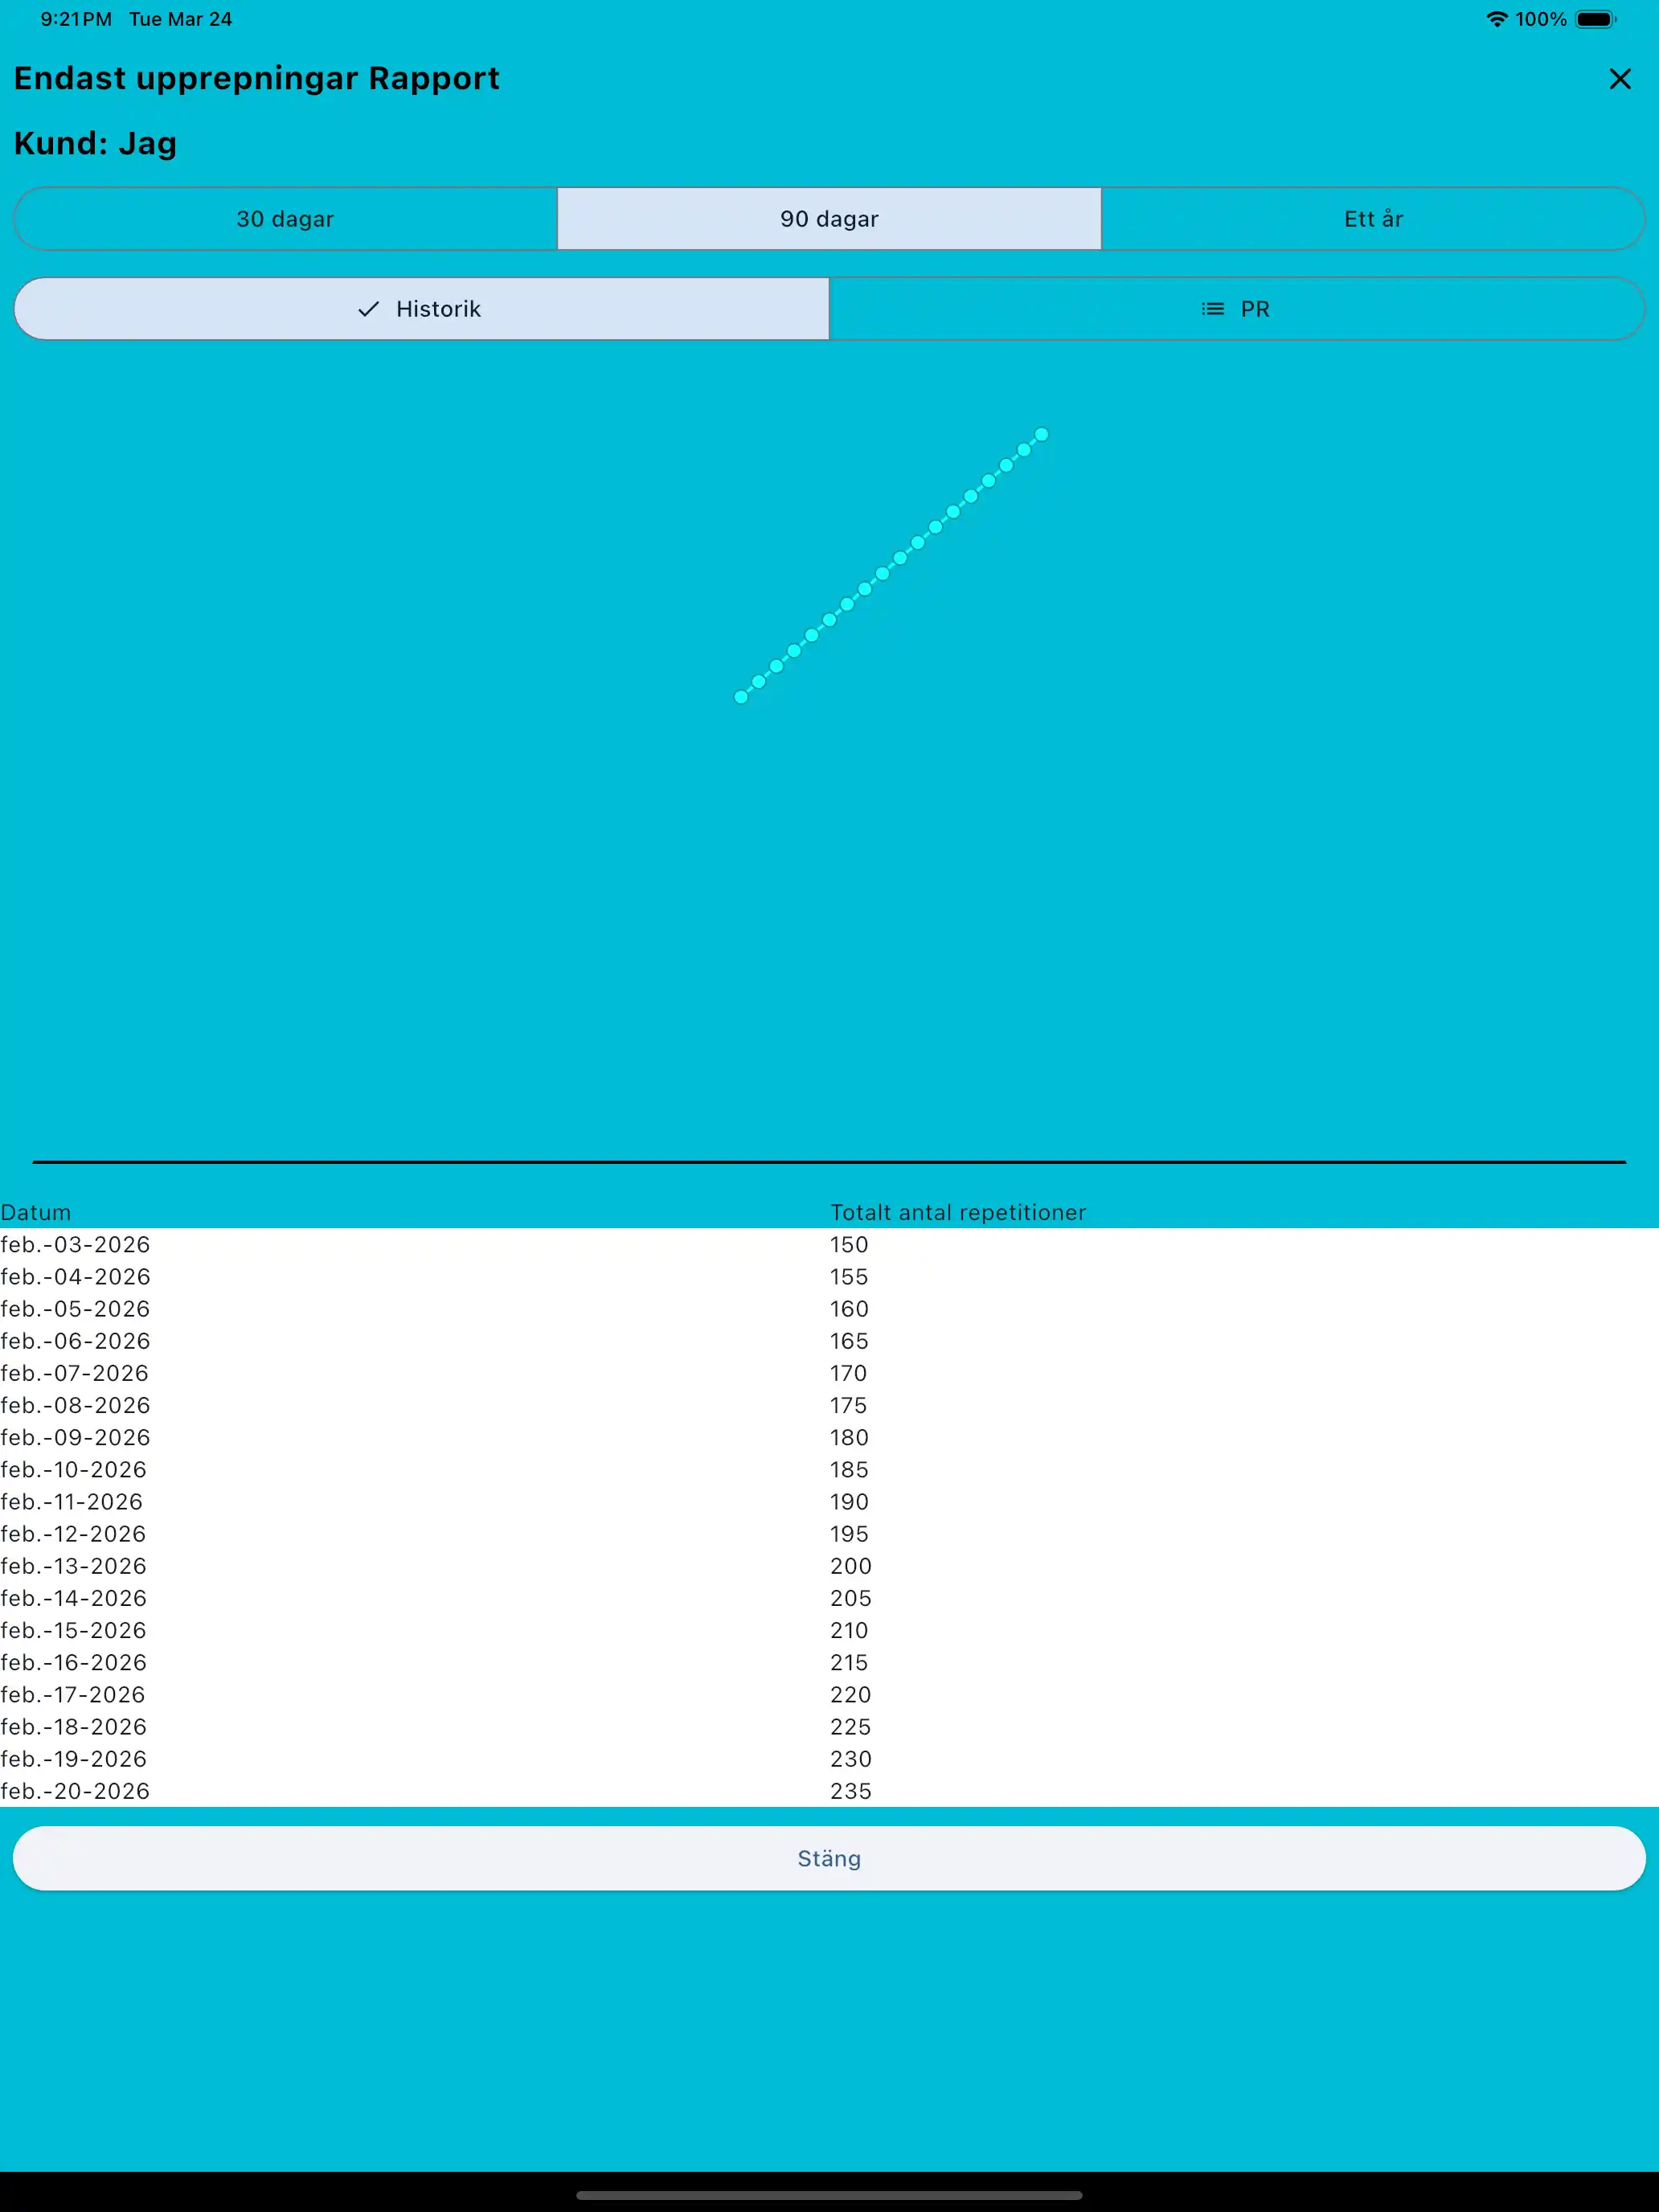This screenshot has width=1659, height=2212.
Task: Click the PR list icon
Action: coord(1212,309)
